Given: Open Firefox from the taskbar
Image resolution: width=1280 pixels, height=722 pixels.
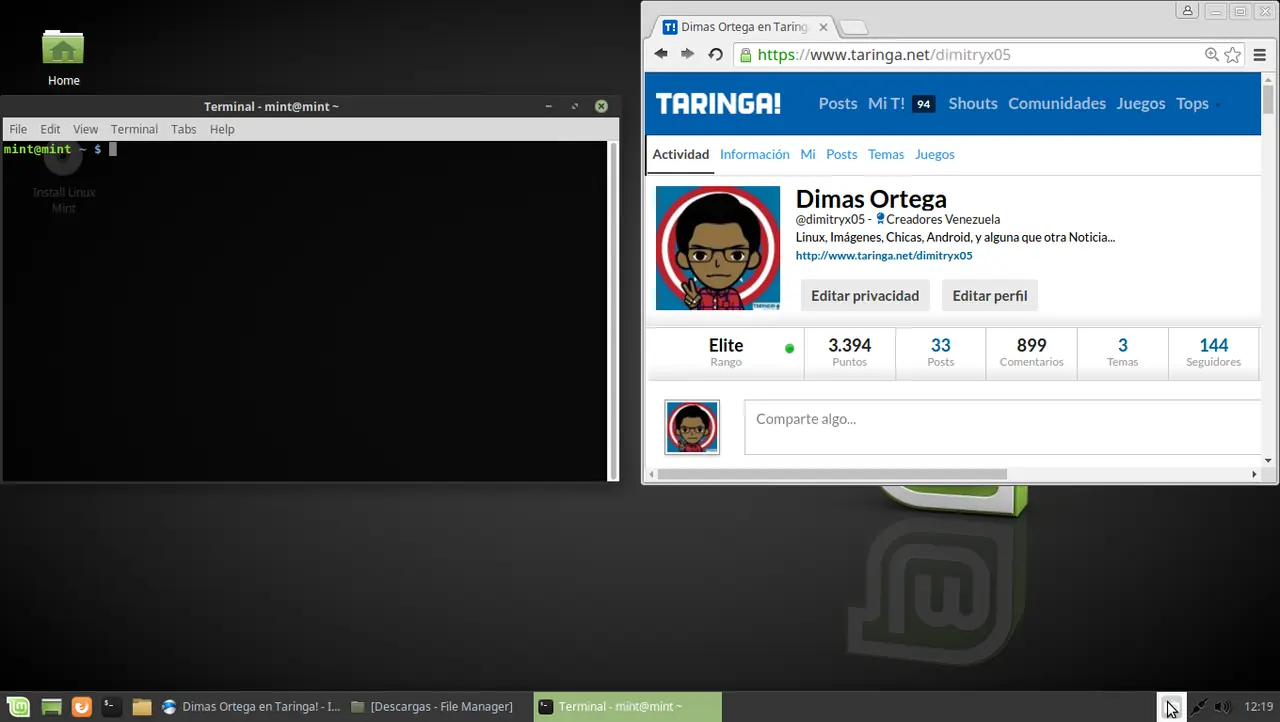Looking at the screenshot, I should (x=81, y=706).
